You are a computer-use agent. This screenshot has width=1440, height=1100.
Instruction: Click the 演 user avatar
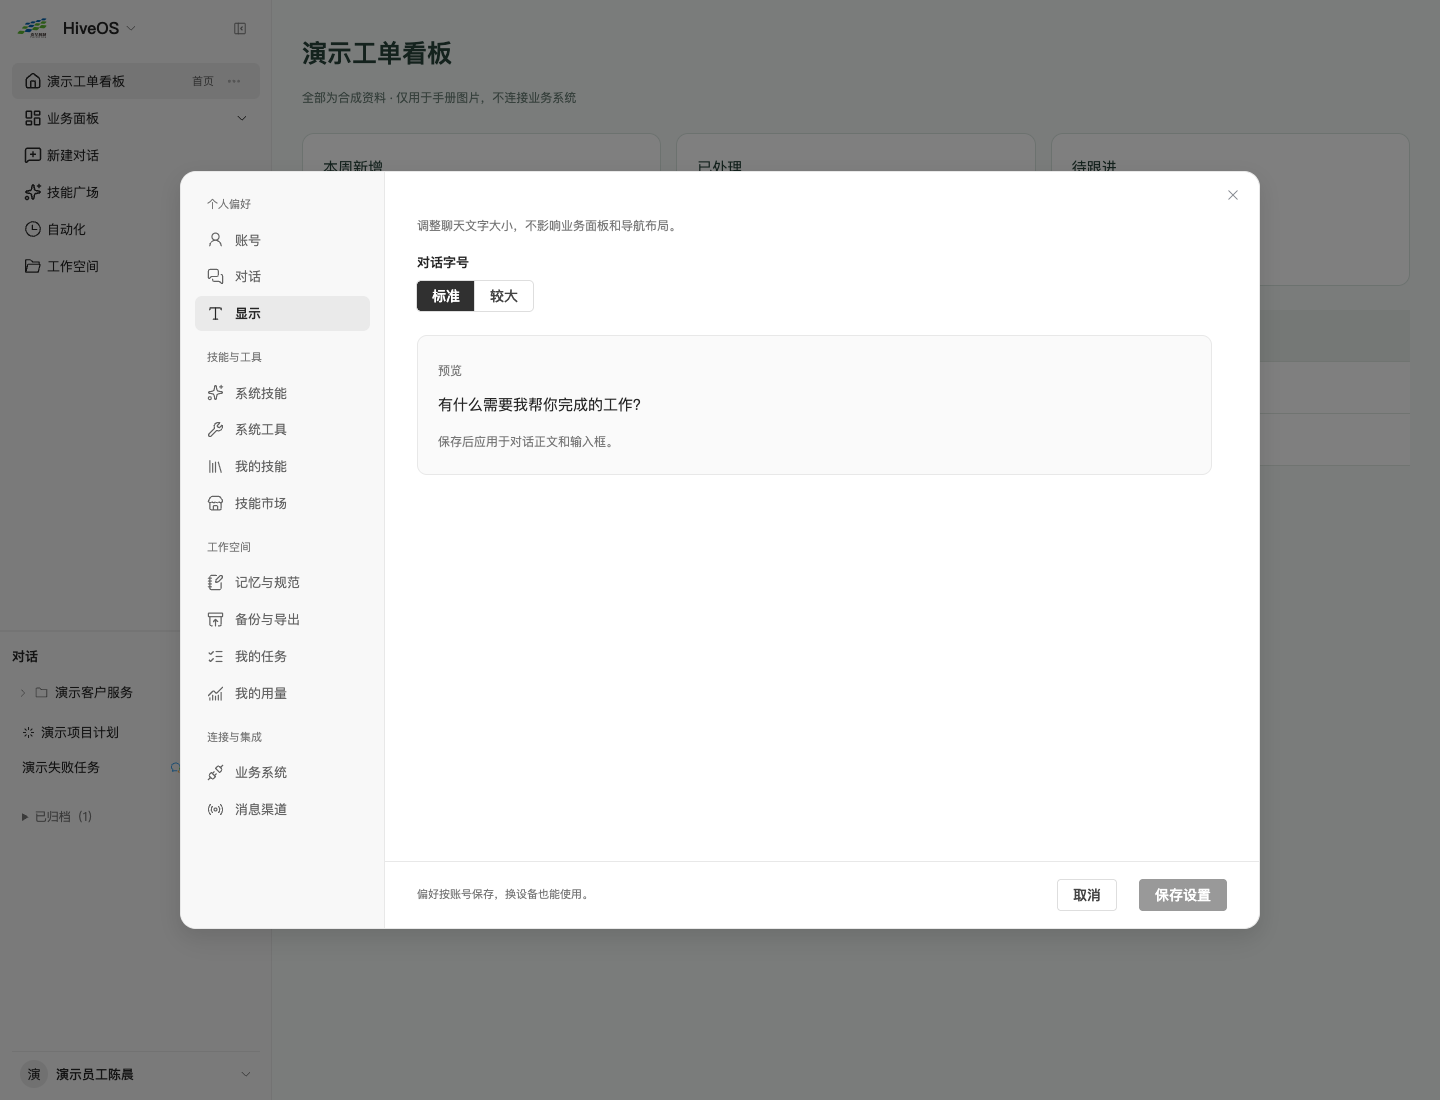click(x=34, y=1074)
